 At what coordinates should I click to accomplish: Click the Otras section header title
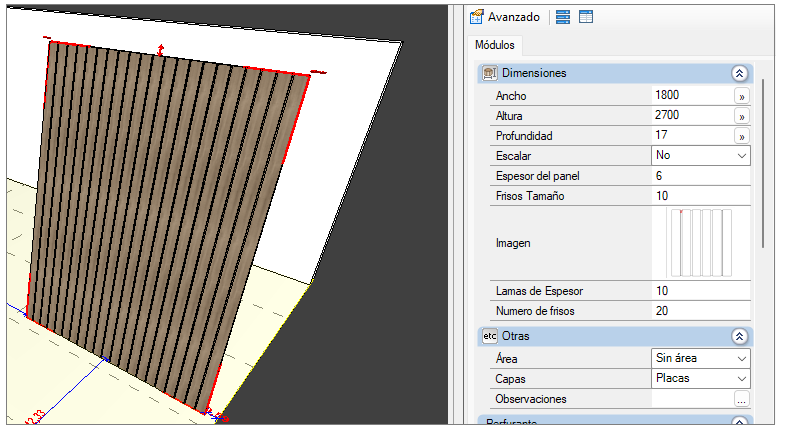pyautogui.click(x=516, y=336)
